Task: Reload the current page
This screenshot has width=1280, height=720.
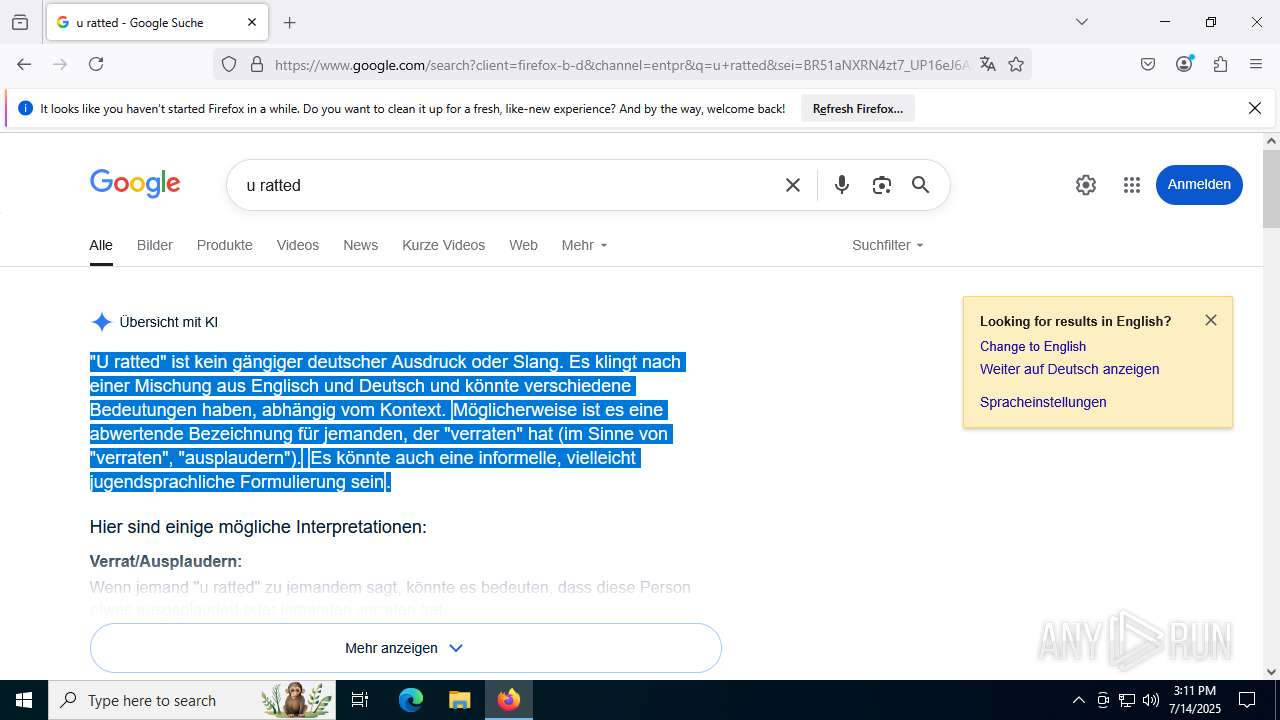Action: [96, 64]
